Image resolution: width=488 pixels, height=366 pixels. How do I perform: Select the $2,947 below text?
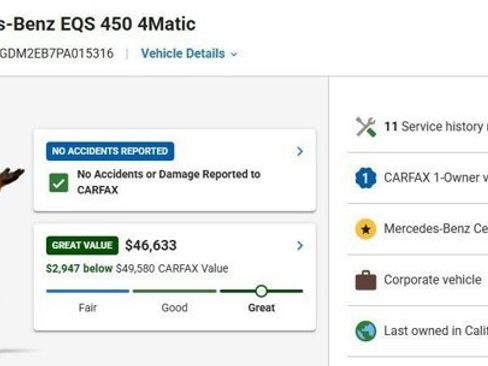(79, 268)
